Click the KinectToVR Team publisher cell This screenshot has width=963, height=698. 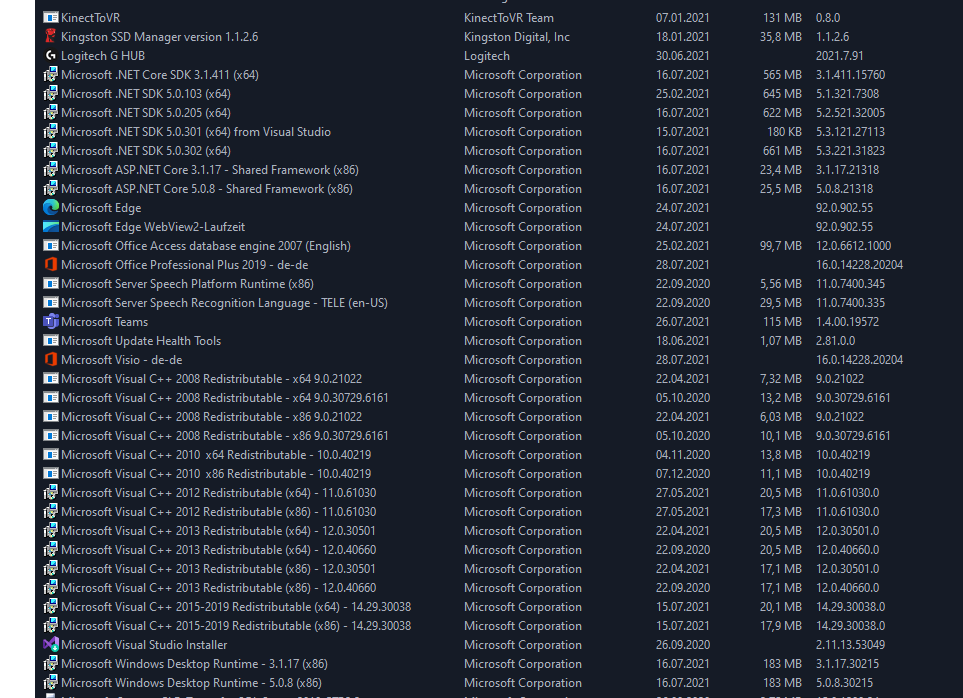[x=509, y=18]
